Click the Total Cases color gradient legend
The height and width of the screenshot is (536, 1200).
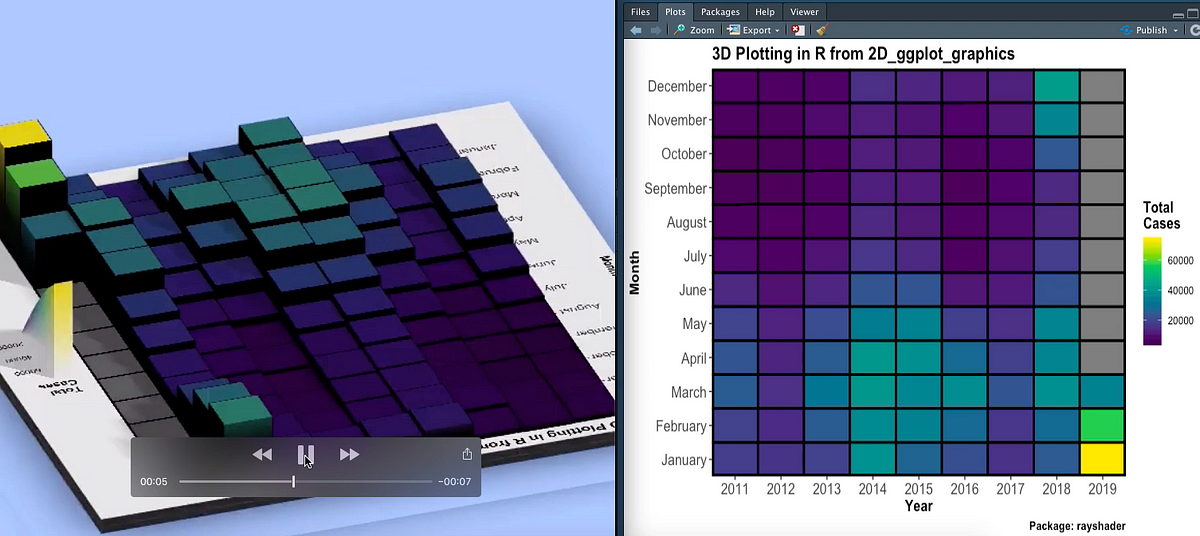coord(1153,291)
